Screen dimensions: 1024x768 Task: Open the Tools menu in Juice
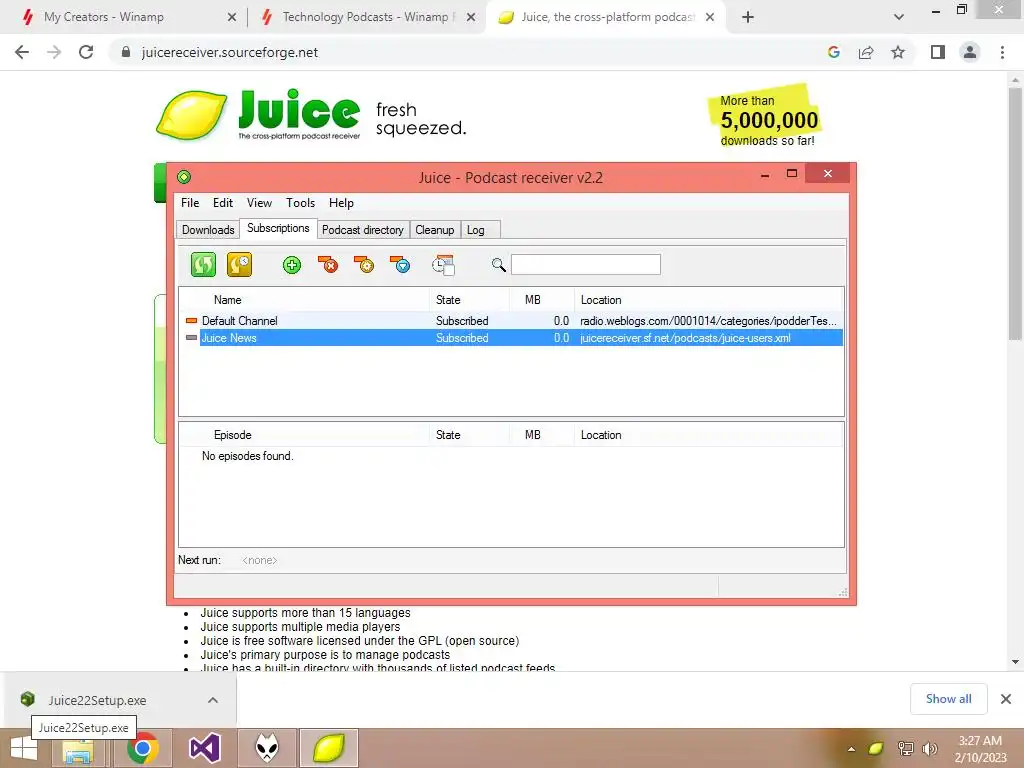click(300, 203)
